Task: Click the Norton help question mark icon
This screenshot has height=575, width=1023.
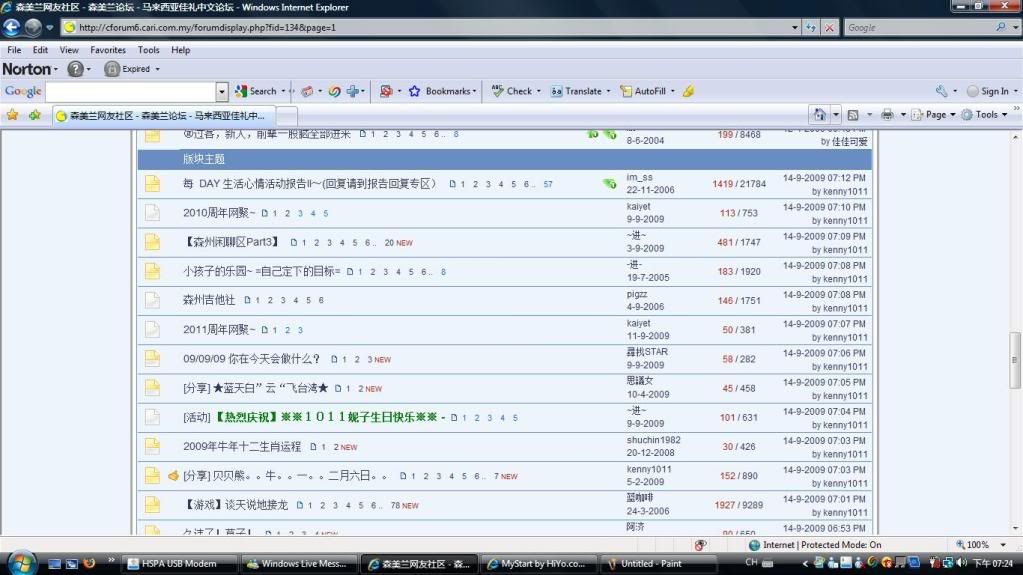Action: point(75,69)
